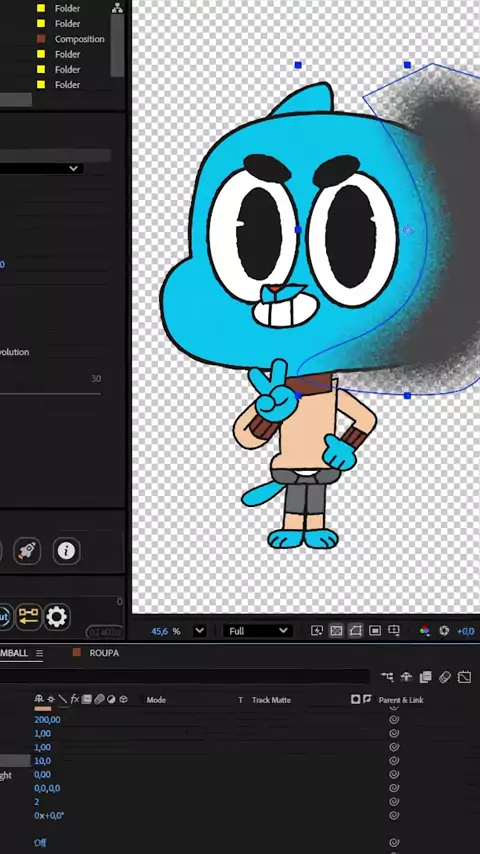480x854 pixels.
Task: Click the Project panel vertical scrollbar
Action: (x=117, y=46)
